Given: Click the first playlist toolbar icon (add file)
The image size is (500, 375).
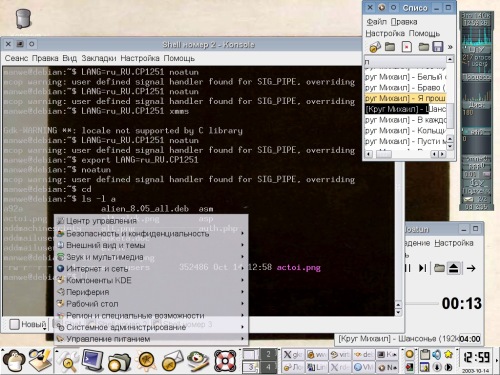Looking at the screenshot, I should click(x=375, y=47).
